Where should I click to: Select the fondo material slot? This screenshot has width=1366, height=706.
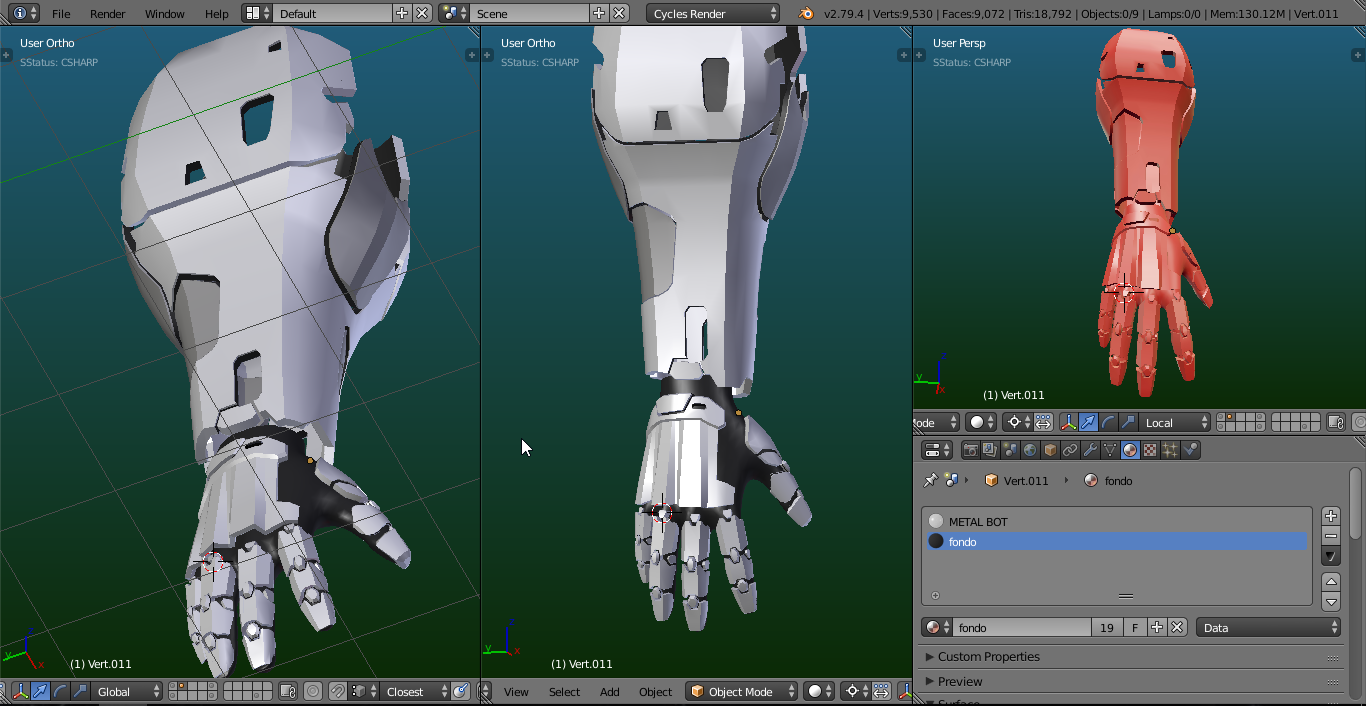tap(1117, 541)
